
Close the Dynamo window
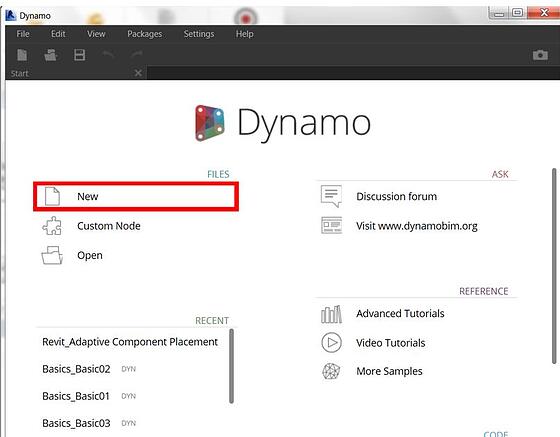pos(544,13)
